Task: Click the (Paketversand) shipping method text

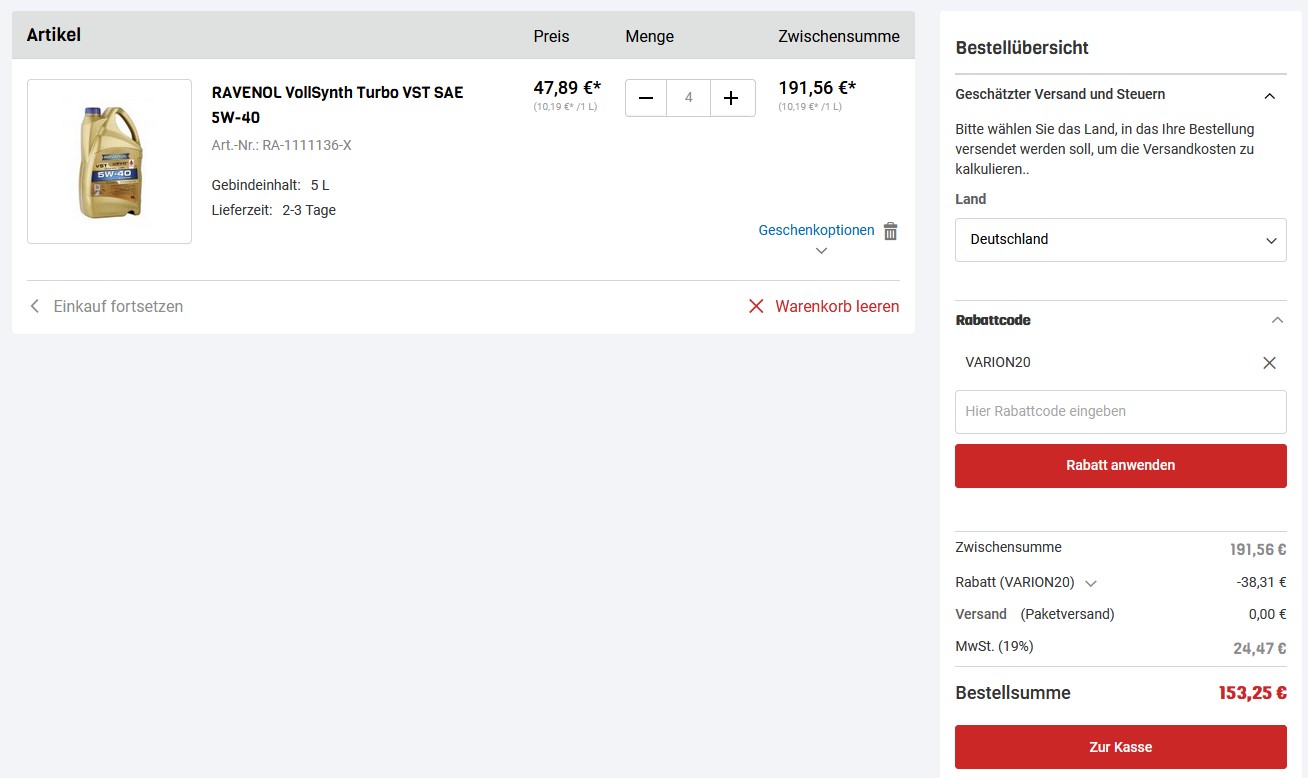Action: point(1067,614)
